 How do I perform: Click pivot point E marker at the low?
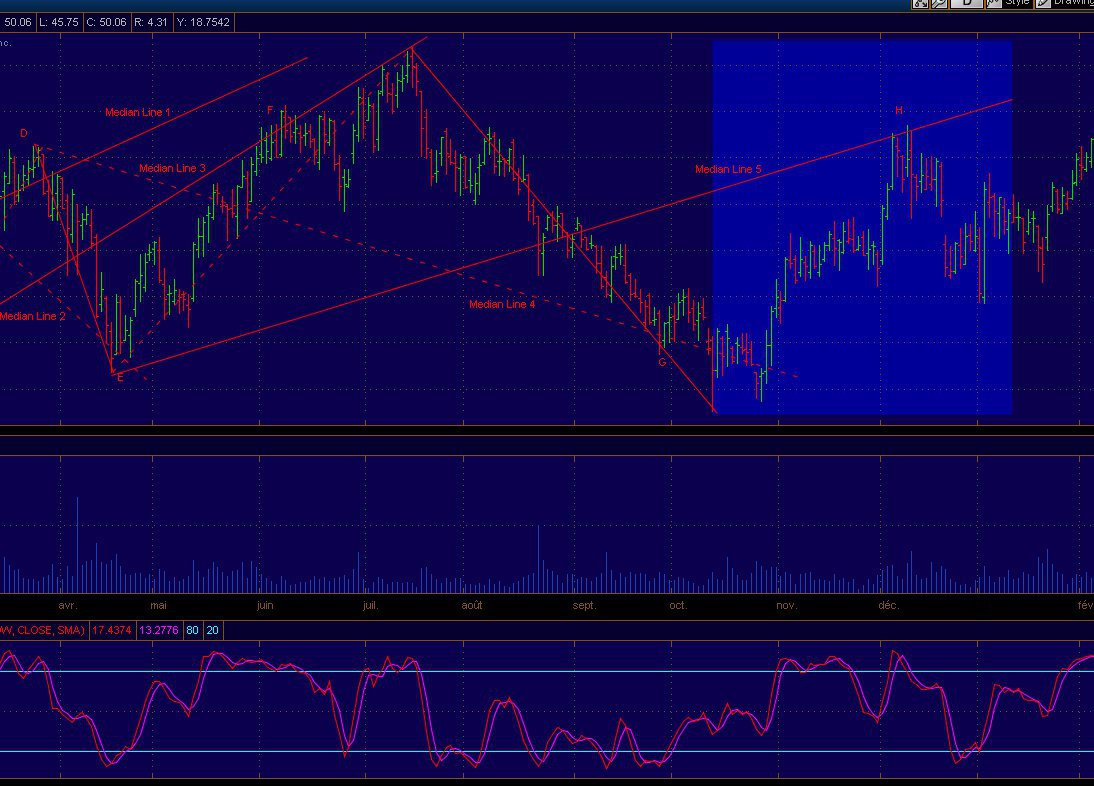pyautogui.click(x=120, y=378)
